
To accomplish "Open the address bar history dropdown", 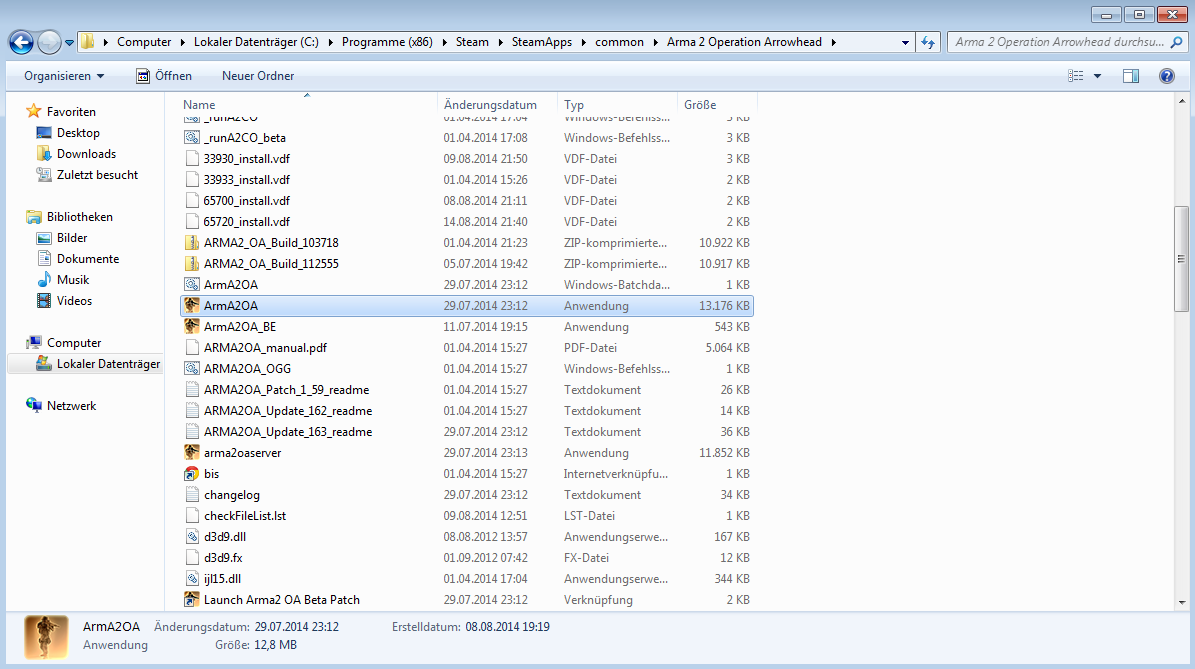I will click(x=905, y=43).
